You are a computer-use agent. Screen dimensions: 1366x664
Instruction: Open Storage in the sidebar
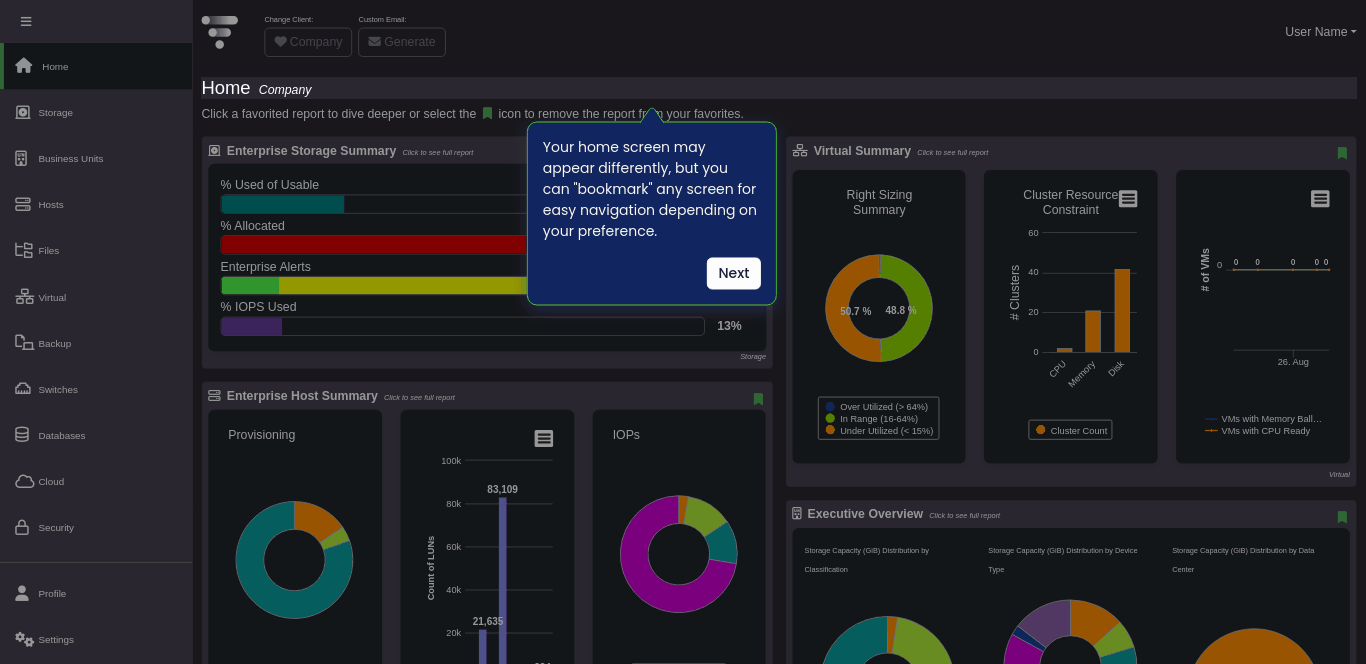[x=96, y=112]
